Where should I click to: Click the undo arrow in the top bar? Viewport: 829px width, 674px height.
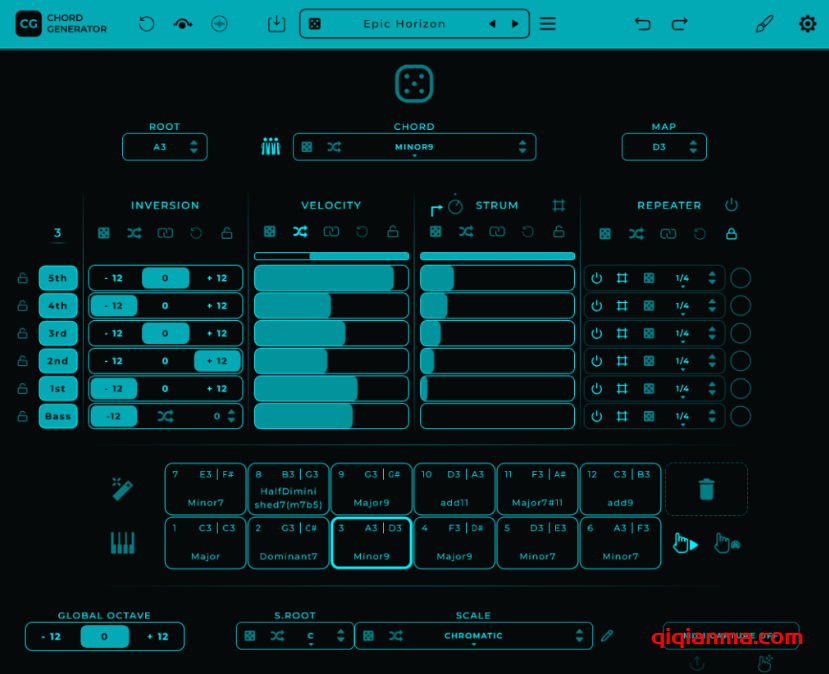coord(643,23)
